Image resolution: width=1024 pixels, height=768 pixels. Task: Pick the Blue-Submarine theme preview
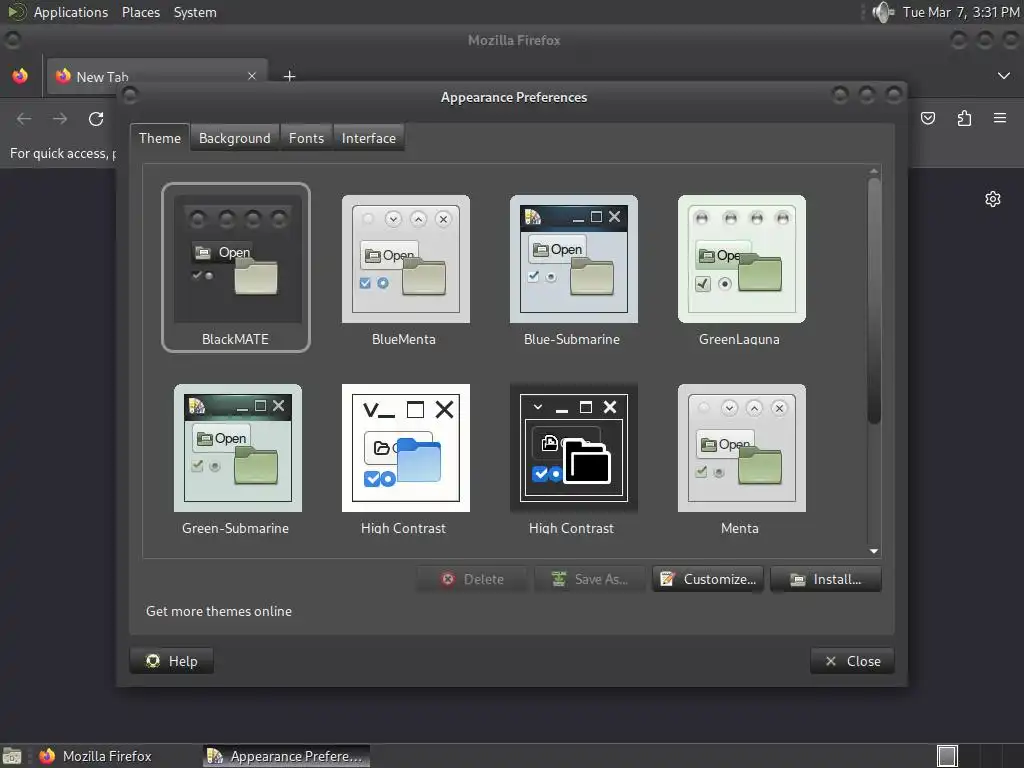(573, 267)
